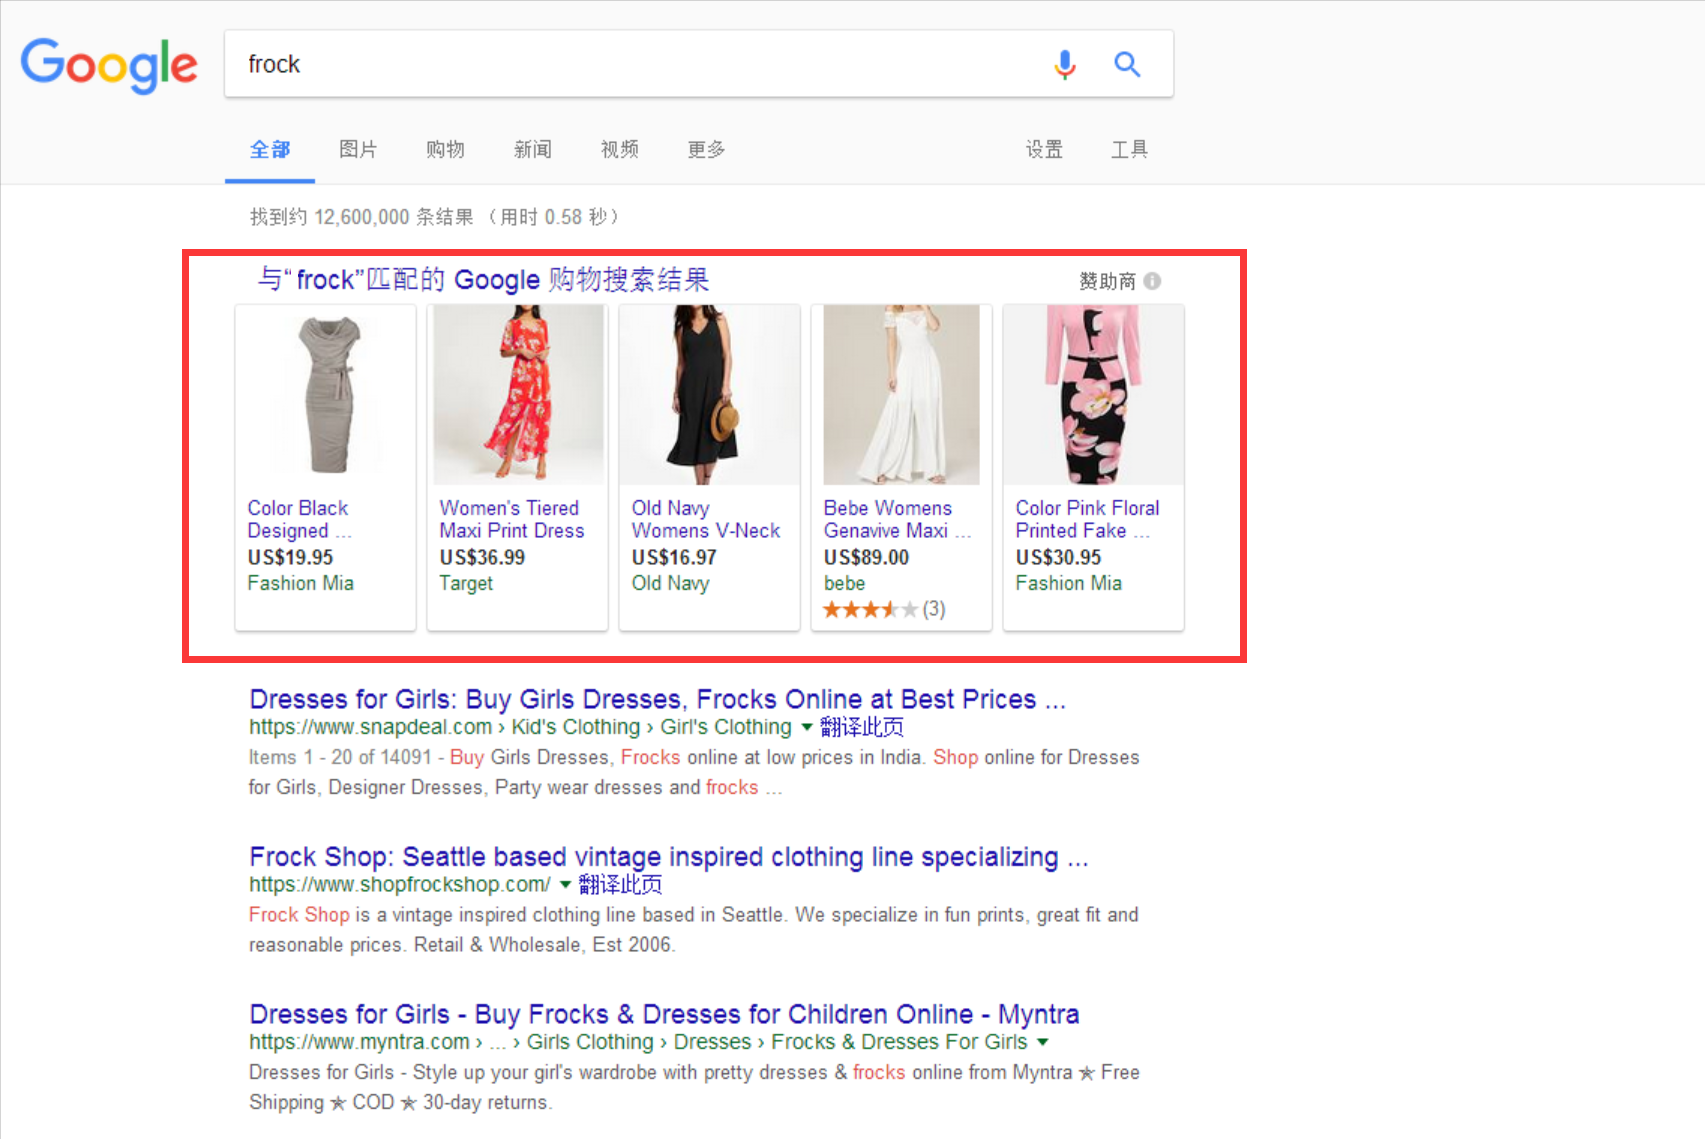Click US$36.99 price text
Screen dimensions: 1705x1139
(x=482, y=558)
